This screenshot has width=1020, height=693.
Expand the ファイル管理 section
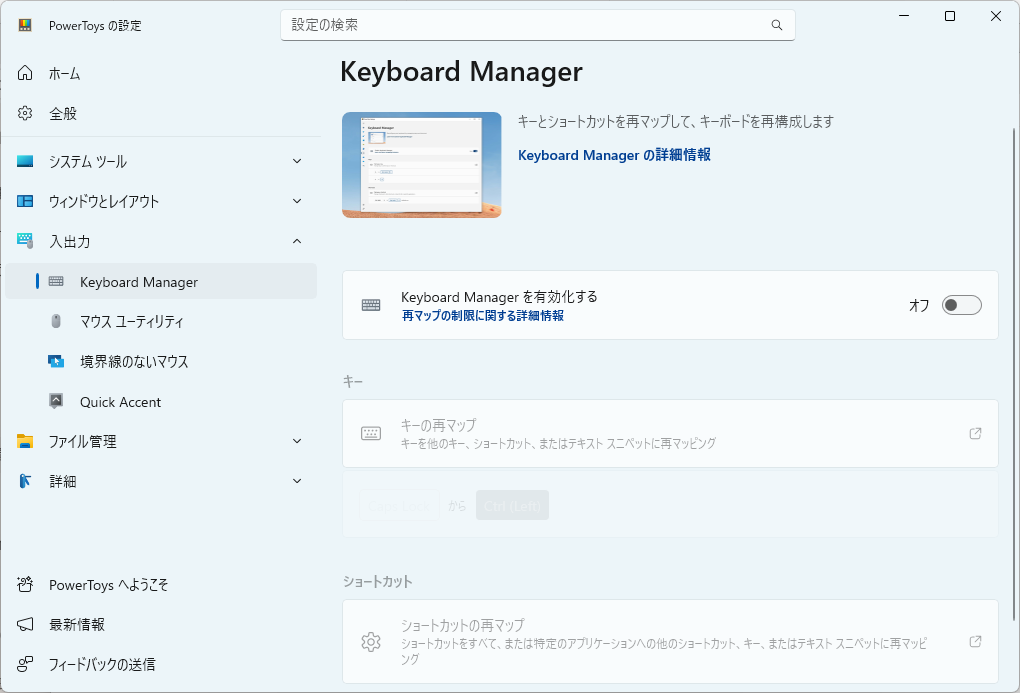tap(297, 441)
